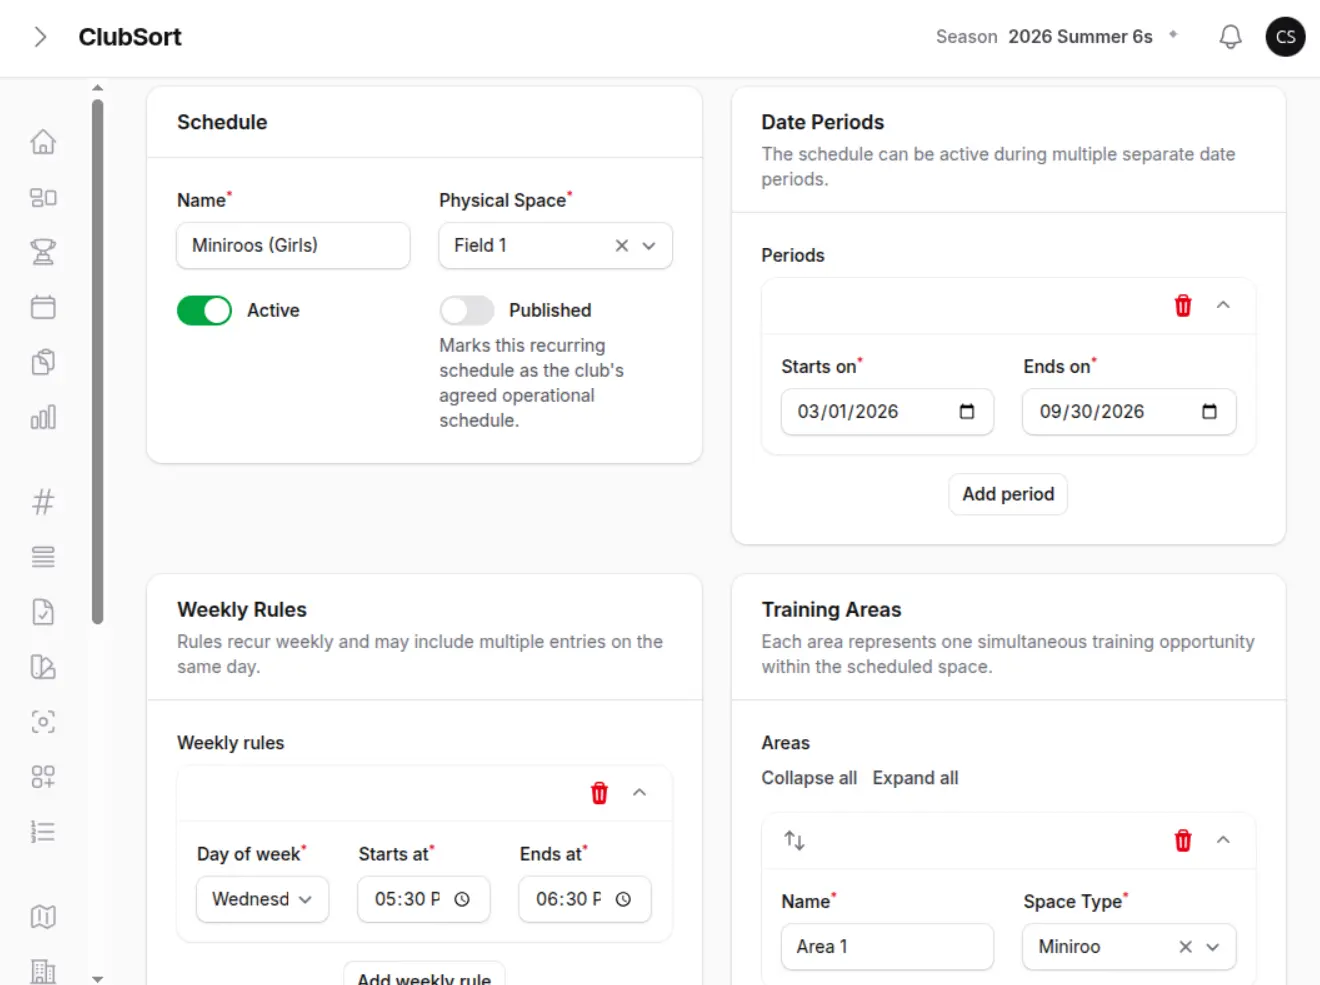Screen dimensions: 1320x985
Task: Click the Add period button
Action: 1008,494
